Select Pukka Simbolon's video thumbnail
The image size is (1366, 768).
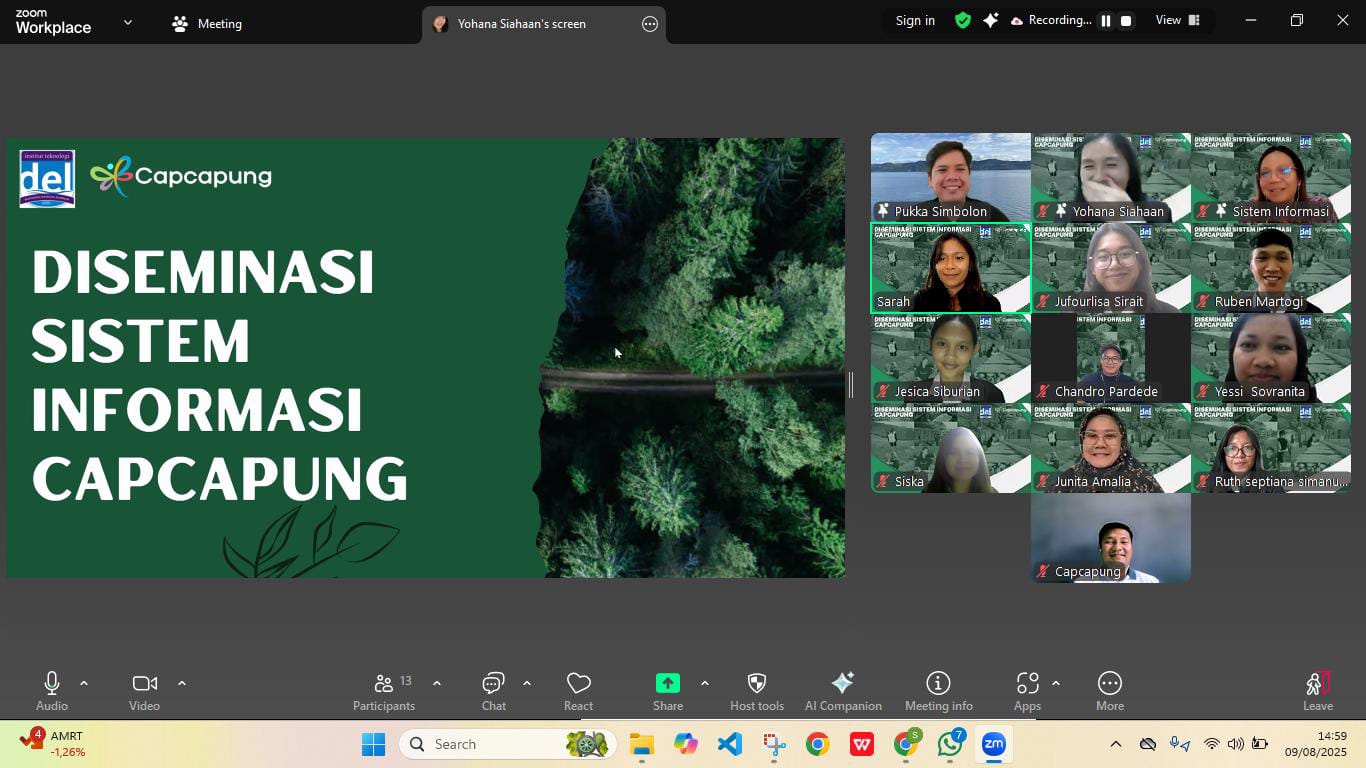coord(951,177)
